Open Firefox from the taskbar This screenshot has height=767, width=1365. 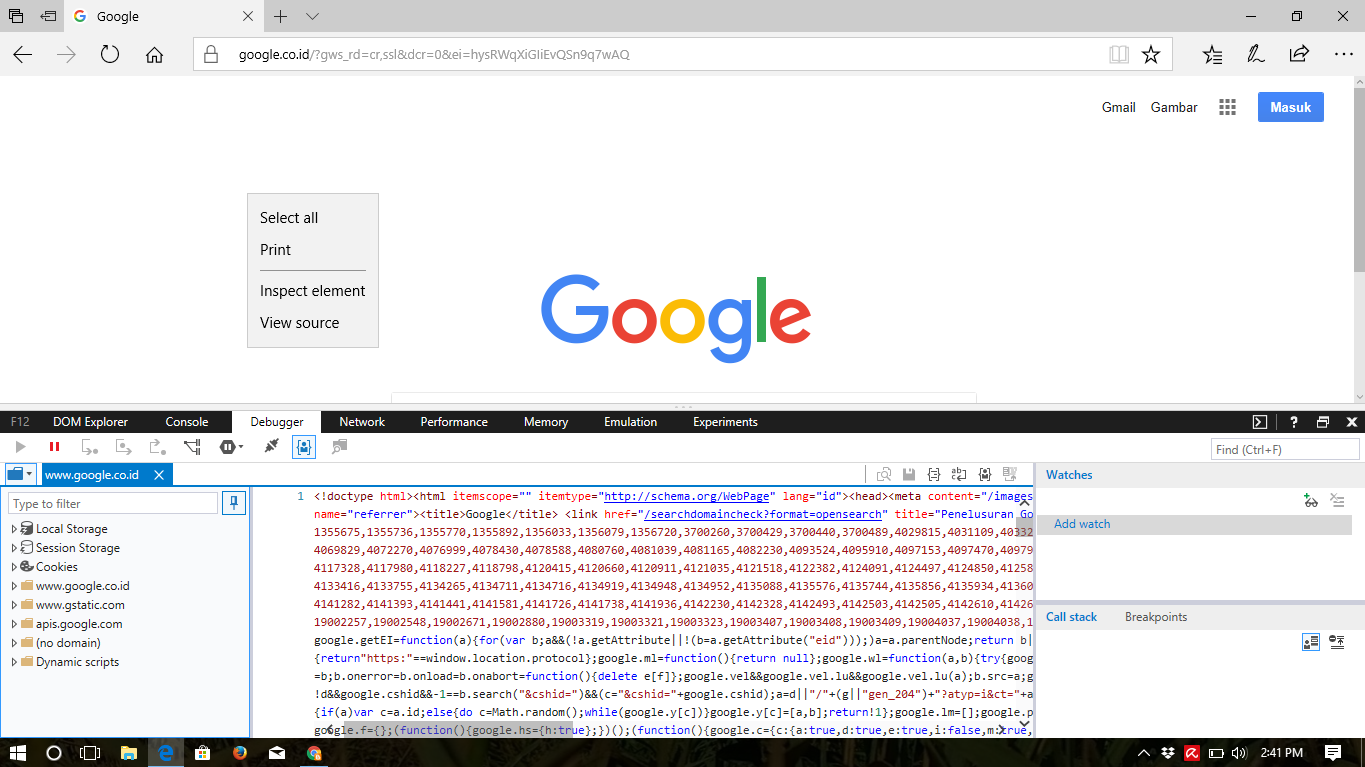(x=239, y=752)
